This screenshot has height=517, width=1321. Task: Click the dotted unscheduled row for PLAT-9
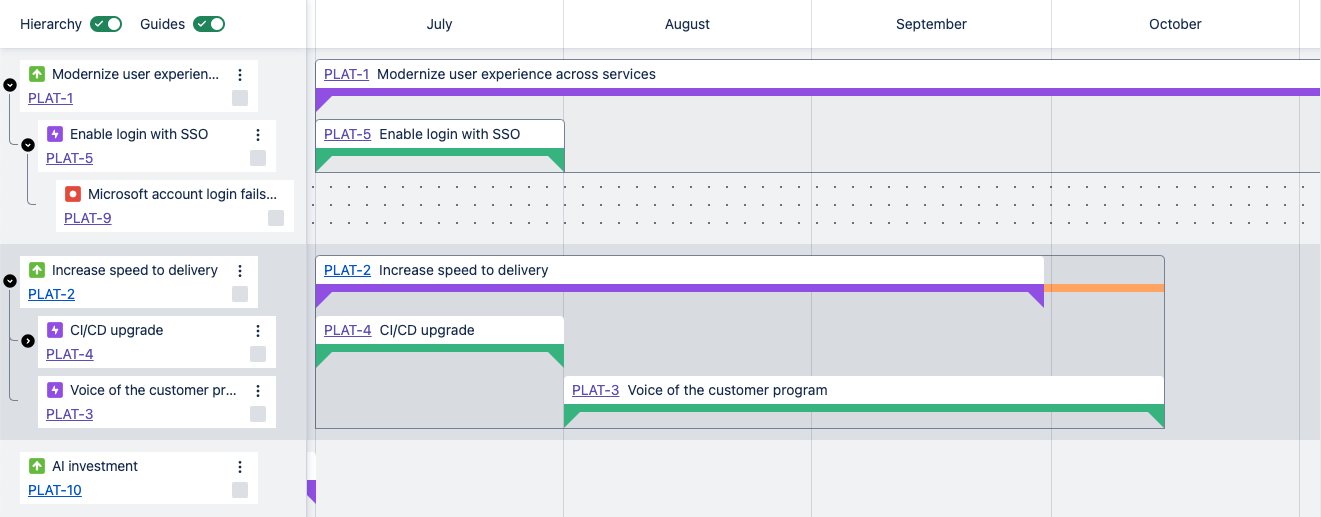coord(813,203)
